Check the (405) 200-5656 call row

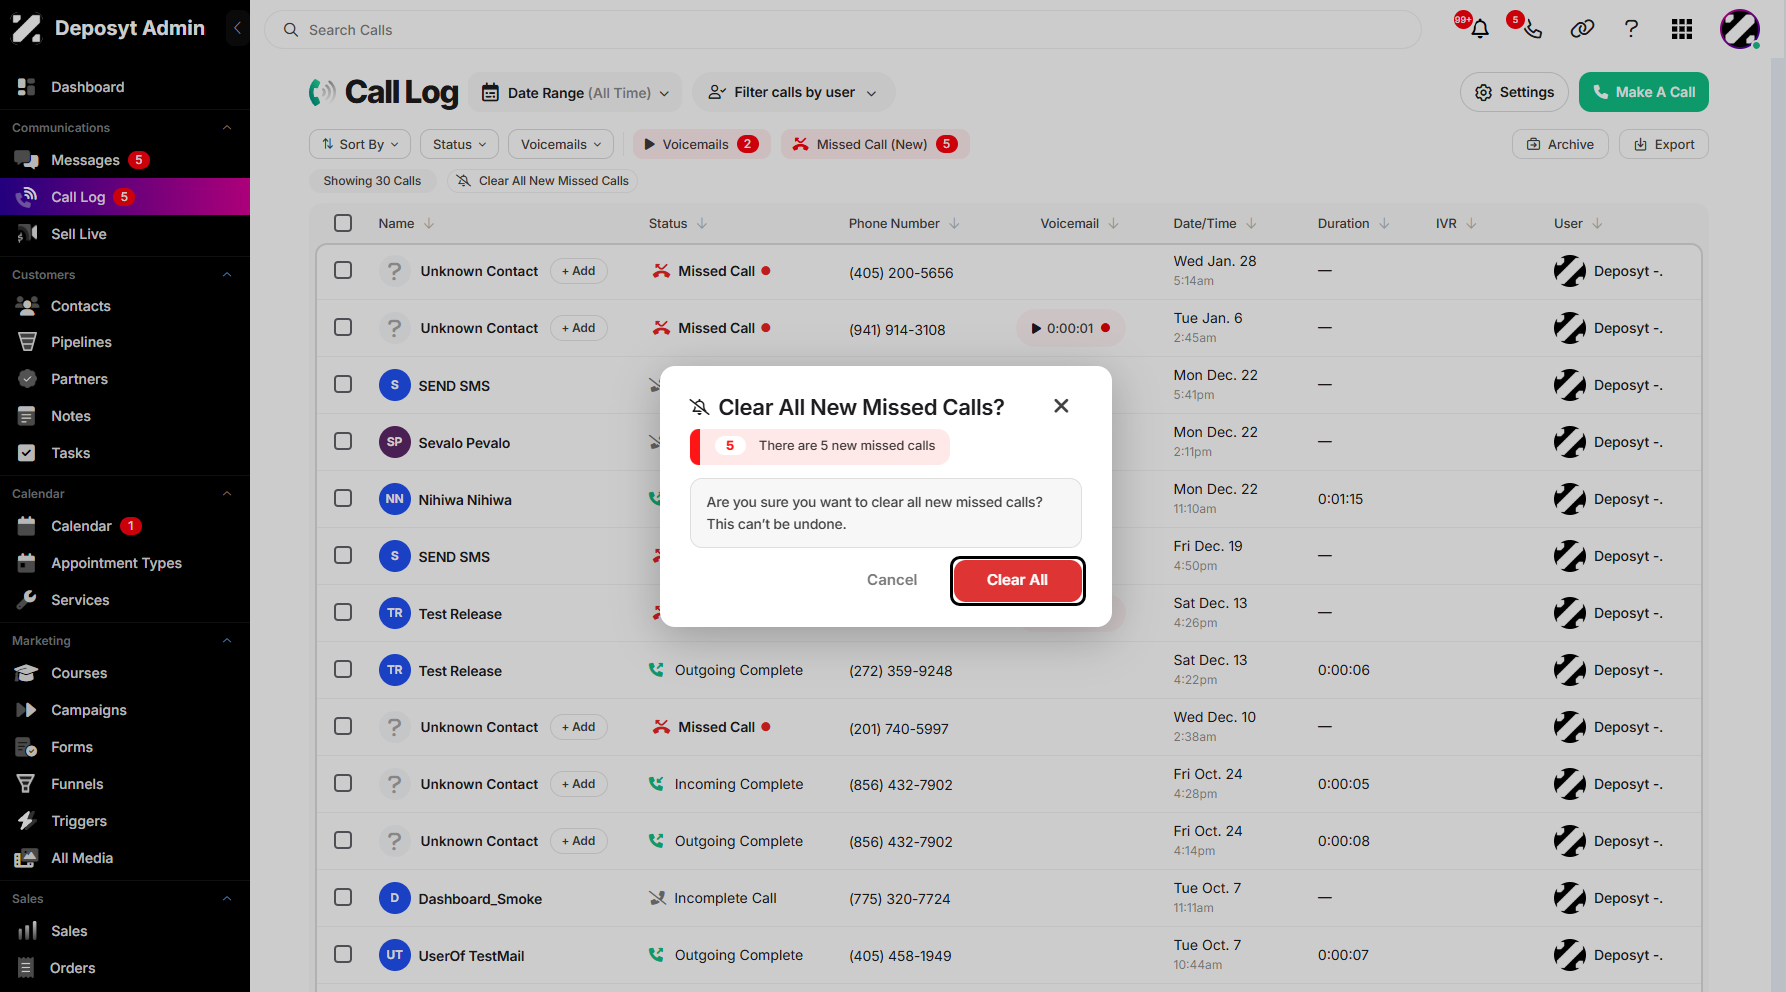(343, 270)
